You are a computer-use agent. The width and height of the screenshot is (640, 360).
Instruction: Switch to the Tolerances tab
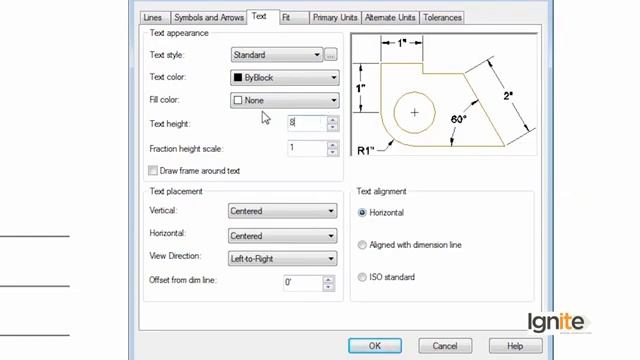pyautogui.click(x=442, y=18)
